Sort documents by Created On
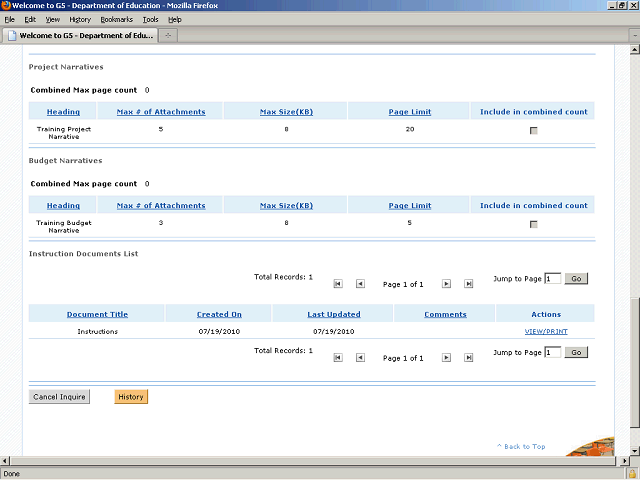Screen dimensions: 640x480 [219, 314]
